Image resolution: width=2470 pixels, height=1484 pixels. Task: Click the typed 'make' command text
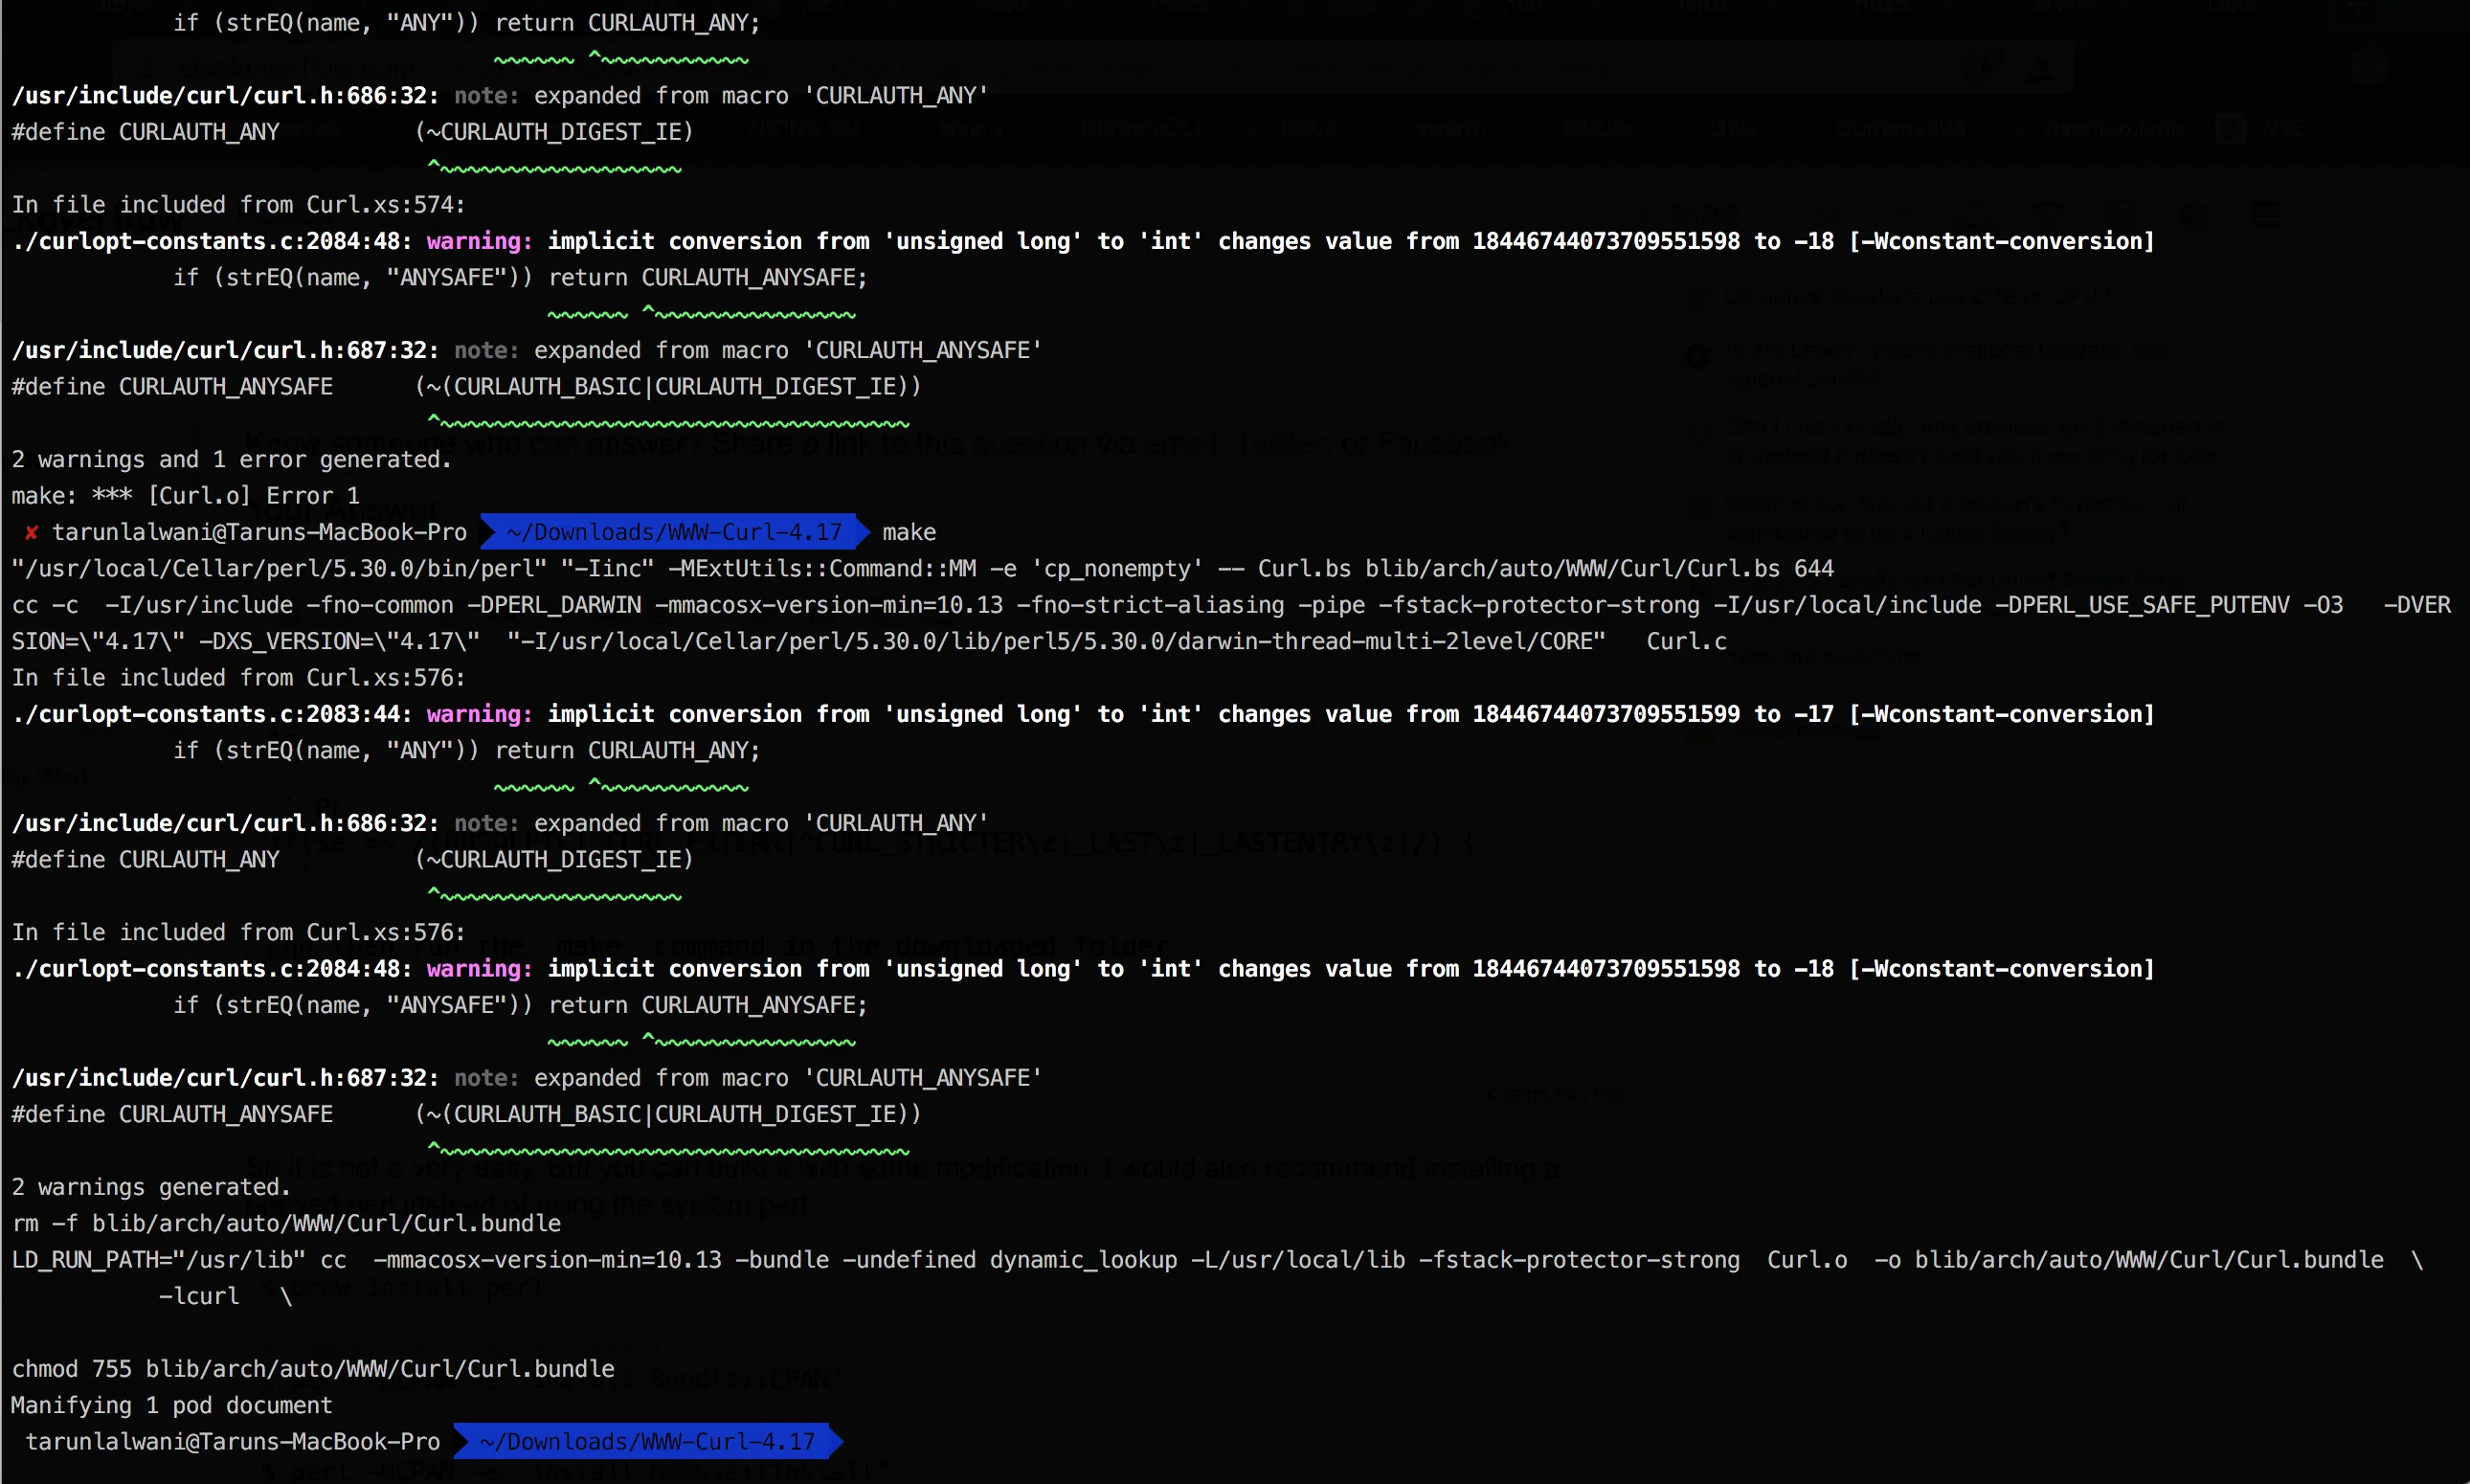(x=908, y=532)
